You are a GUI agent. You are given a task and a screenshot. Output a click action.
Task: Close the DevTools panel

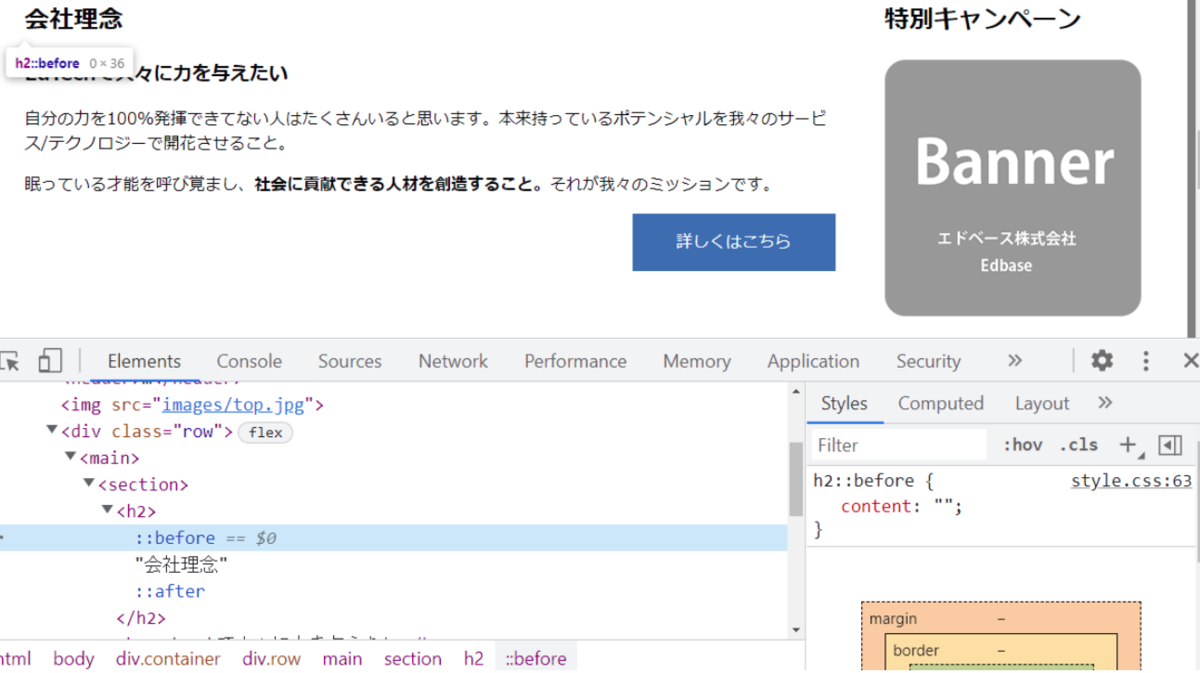point(1190,361)
